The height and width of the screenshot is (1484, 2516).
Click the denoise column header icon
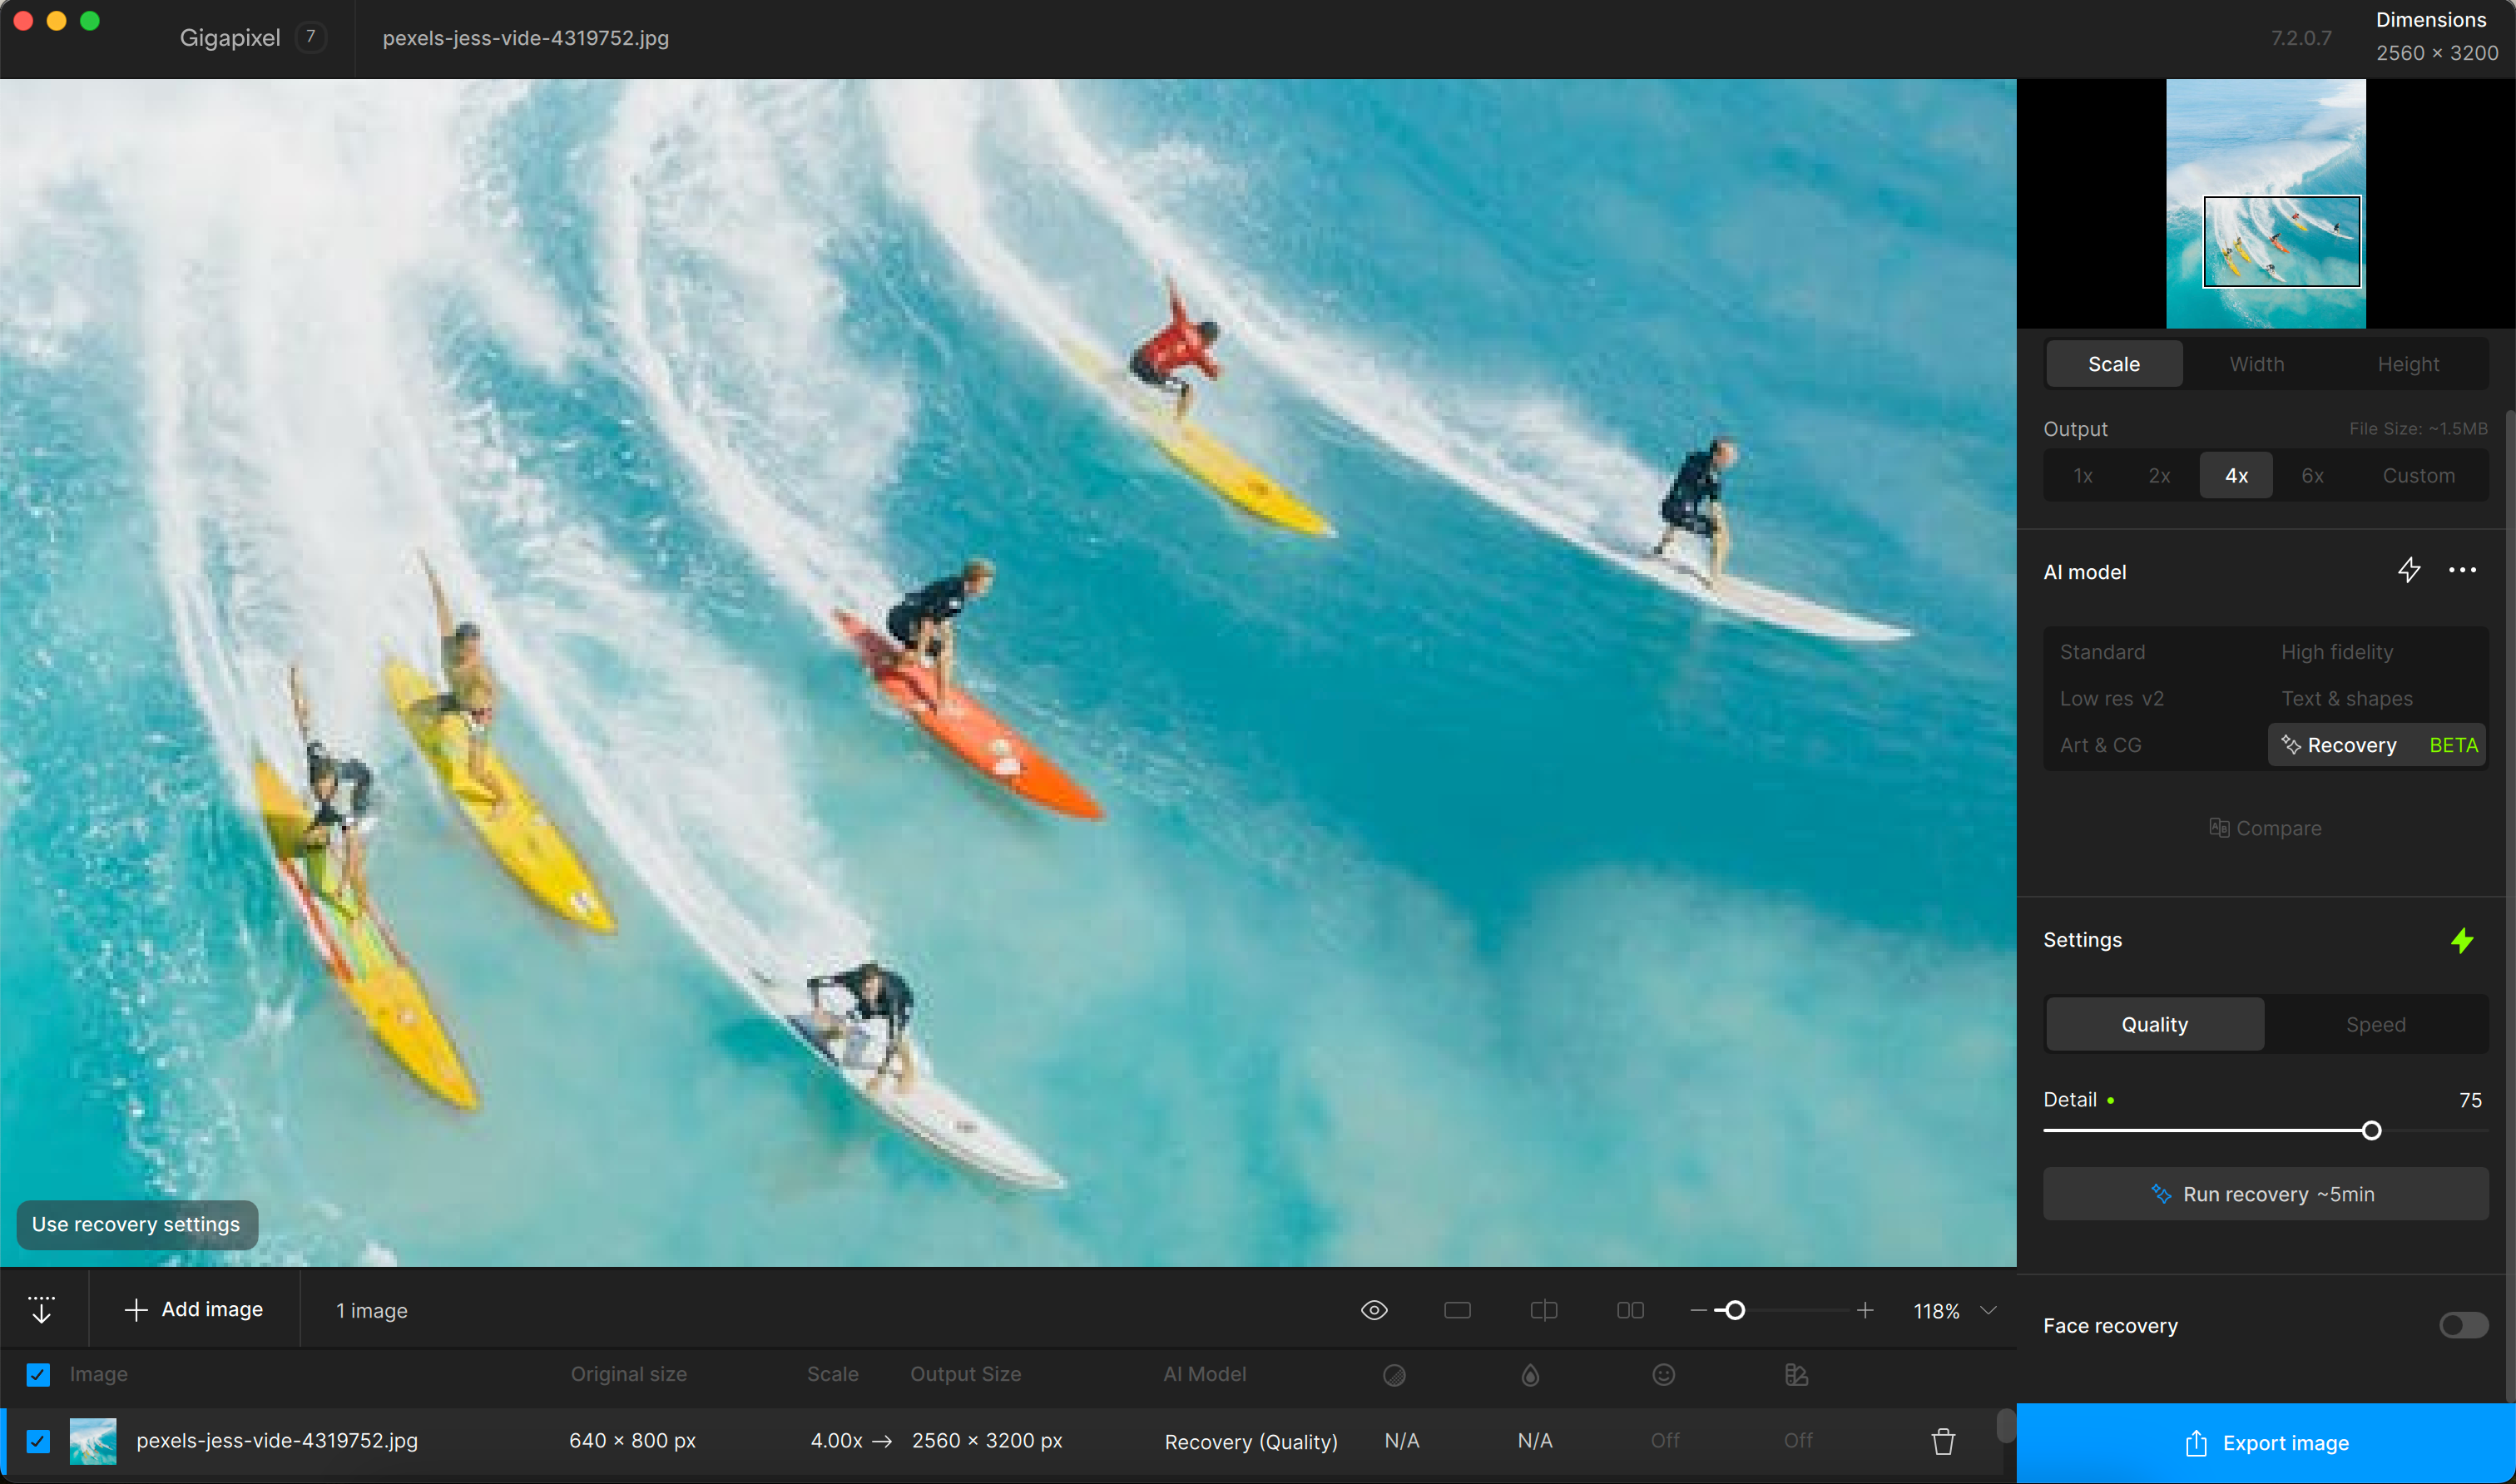pos(1394,1375)
